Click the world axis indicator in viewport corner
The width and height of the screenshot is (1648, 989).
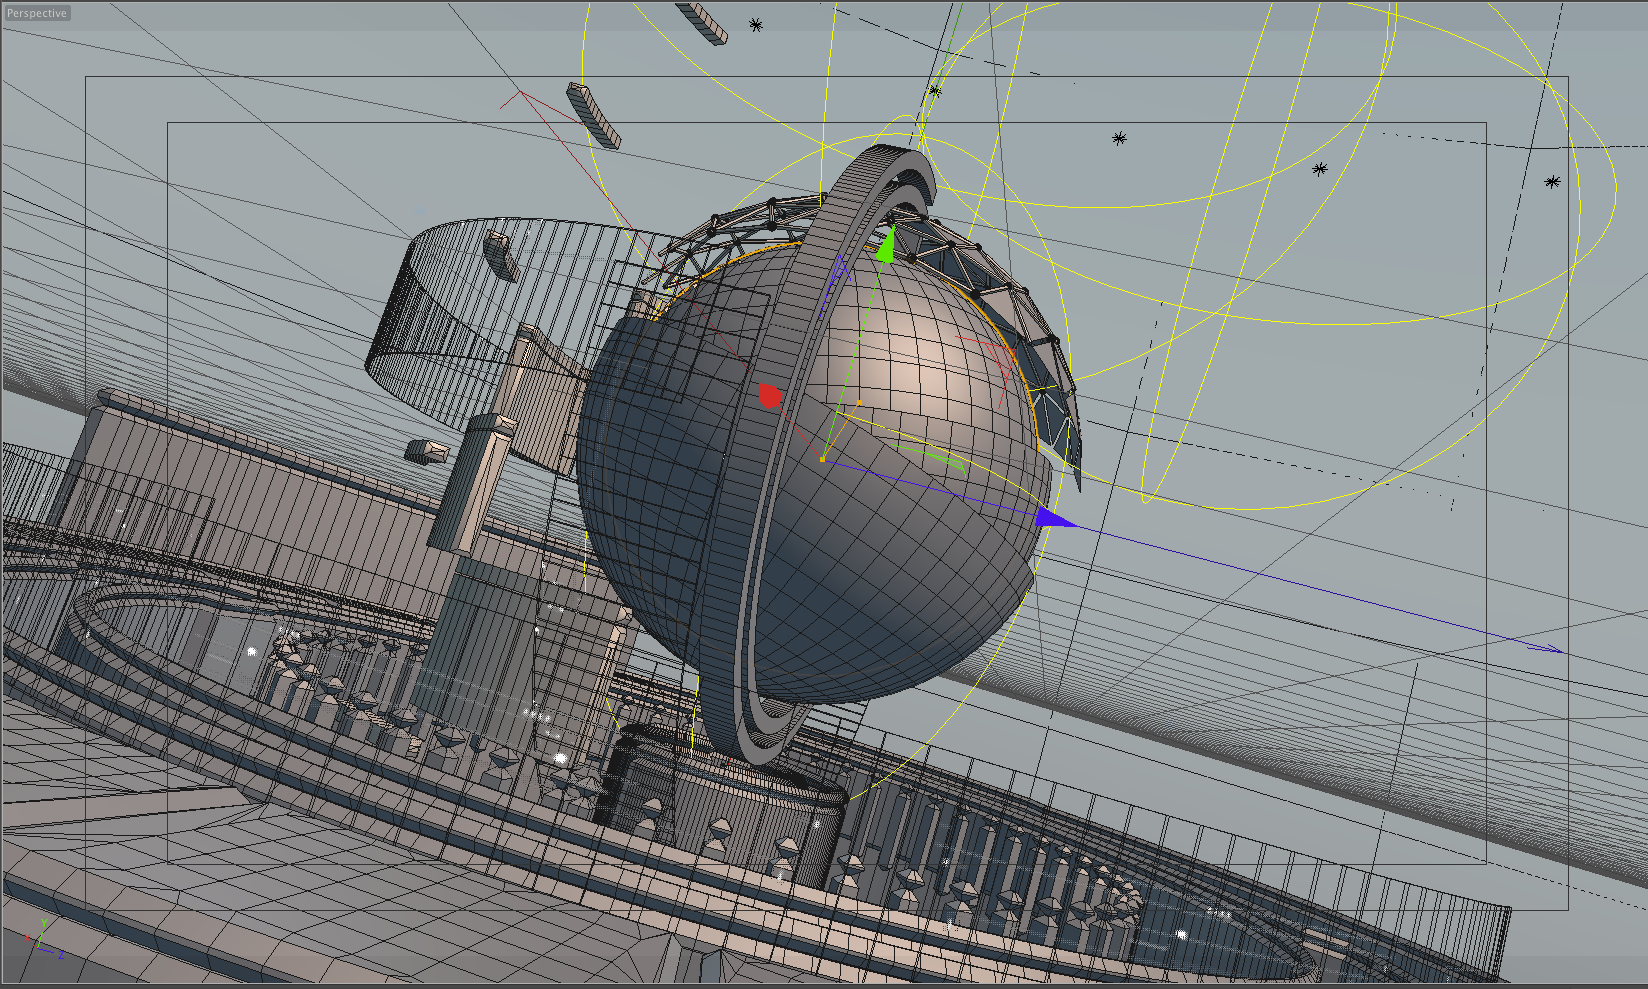(43, 939)
